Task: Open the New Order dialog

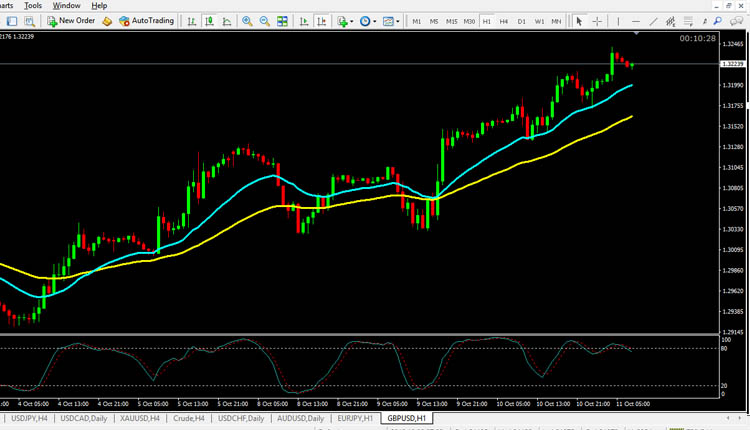Action: (71, 21)
